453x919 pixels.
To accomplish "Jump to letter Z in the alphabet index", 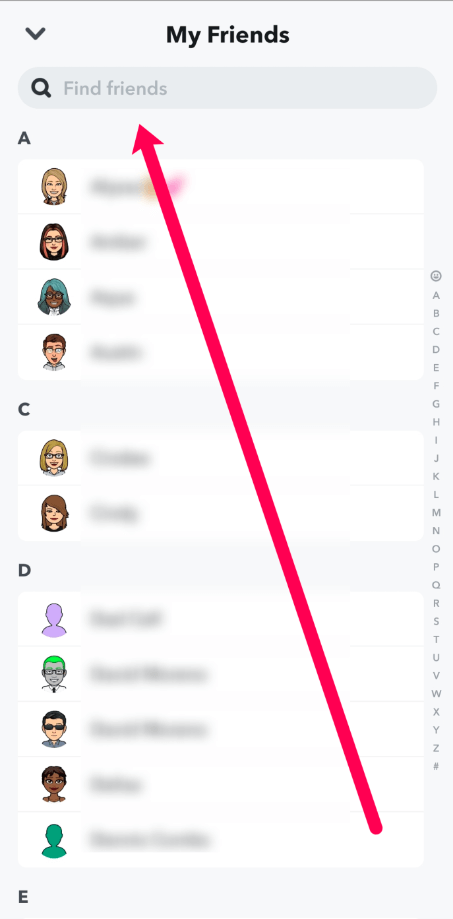I will (436, 748).
